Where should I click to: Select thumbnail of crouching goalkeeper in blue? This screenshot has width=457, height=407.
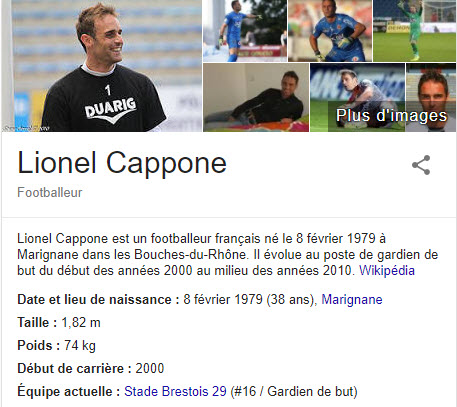330,31
